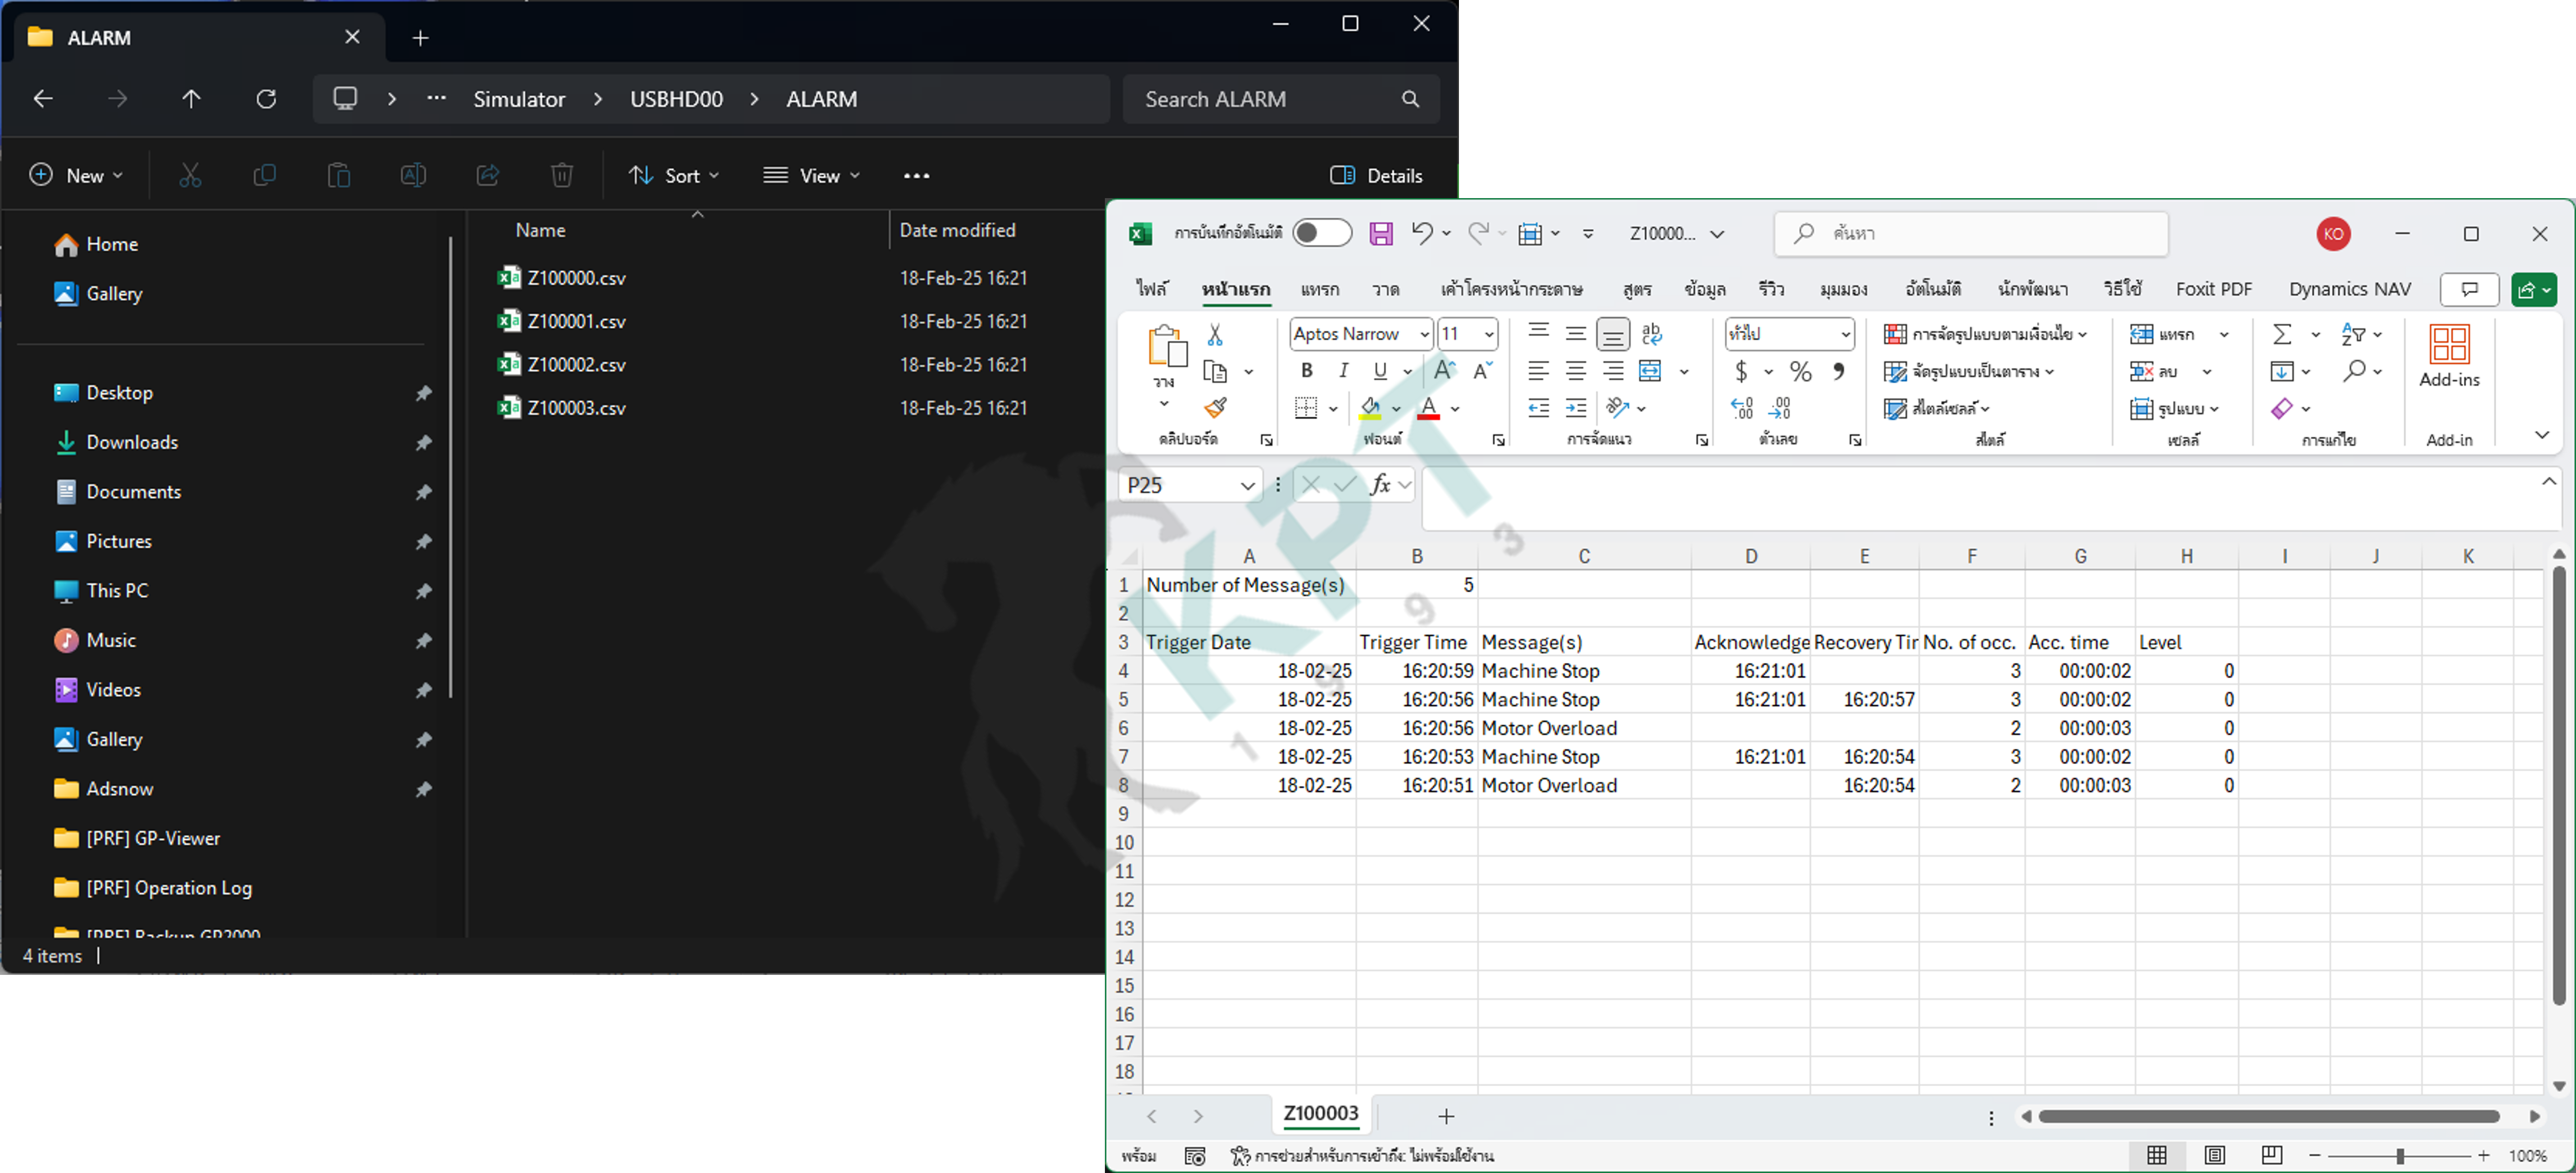The height and width of the screenshot is (1173, 2576).
Task: Open the Home tab in Excel ribbon
Action: 1236,289
